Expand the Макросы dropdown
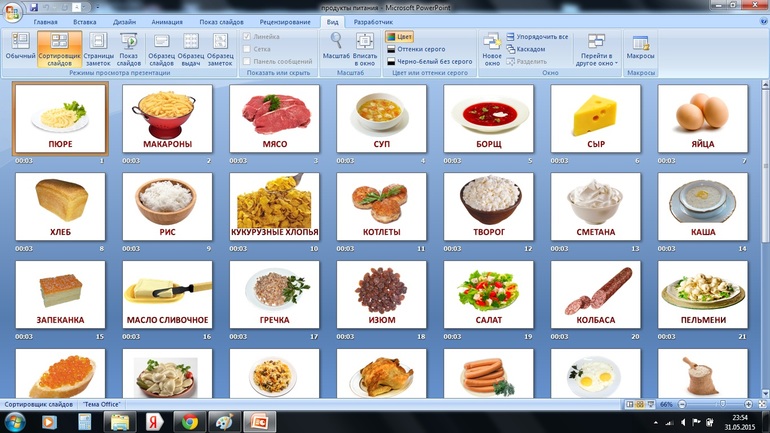This screenshot has height=433, width=770. (x=640, y=48)
